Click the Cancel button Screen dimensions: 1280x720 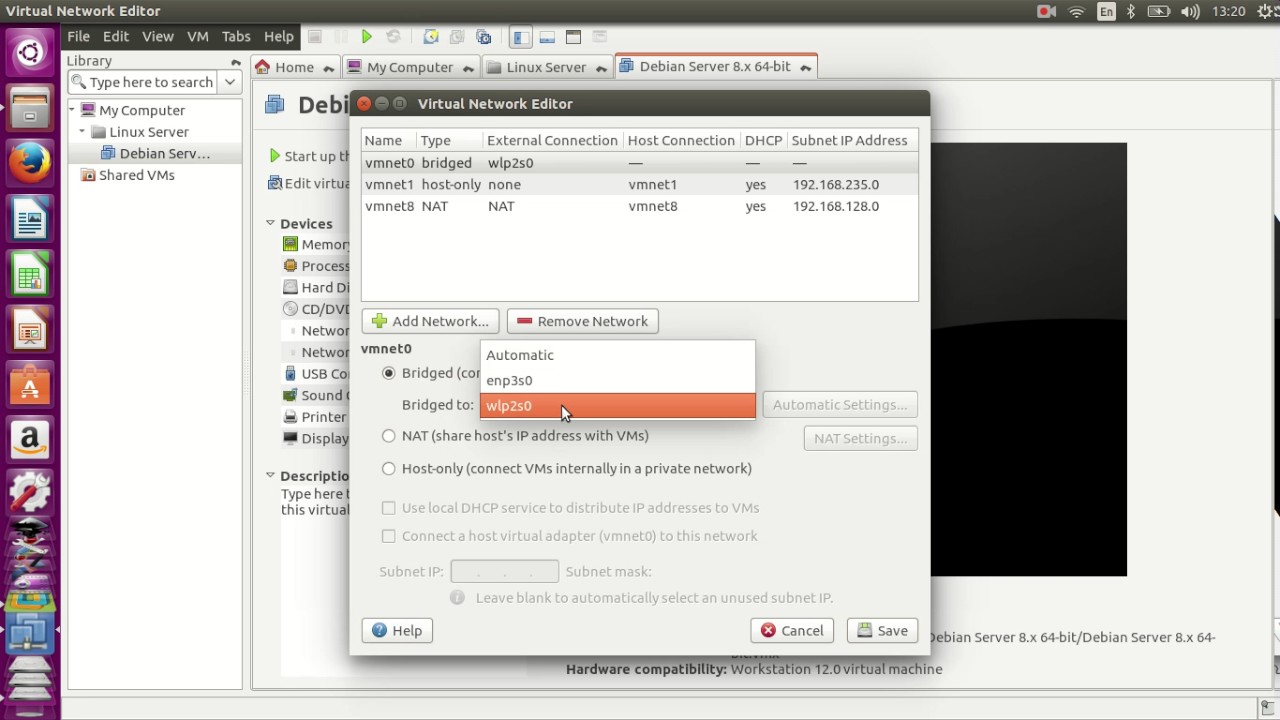792,630
